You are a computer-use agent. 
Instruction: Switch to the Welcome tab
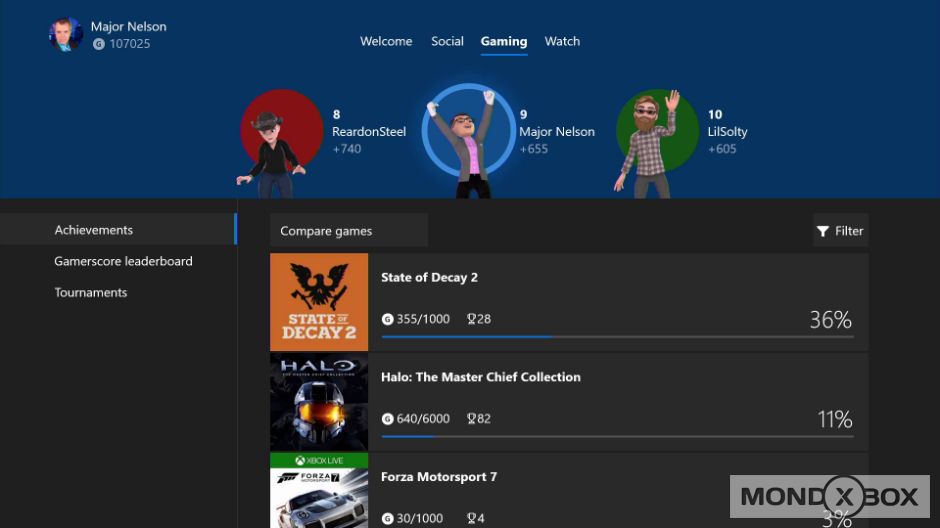pos(386,41)
